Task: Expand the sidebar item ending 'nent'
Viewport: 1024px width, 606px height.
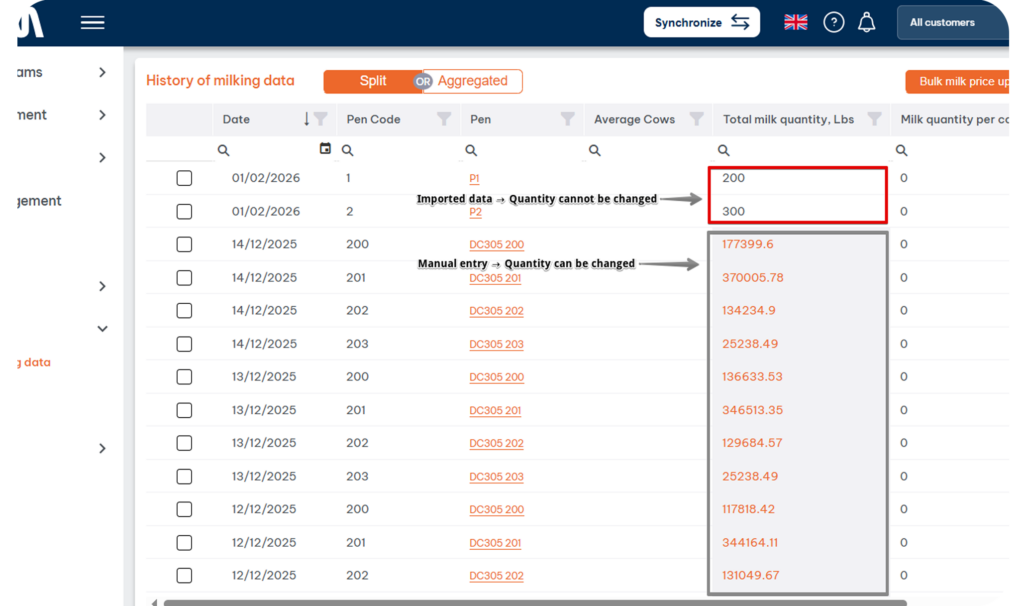Action: click(x=103, y=115)
